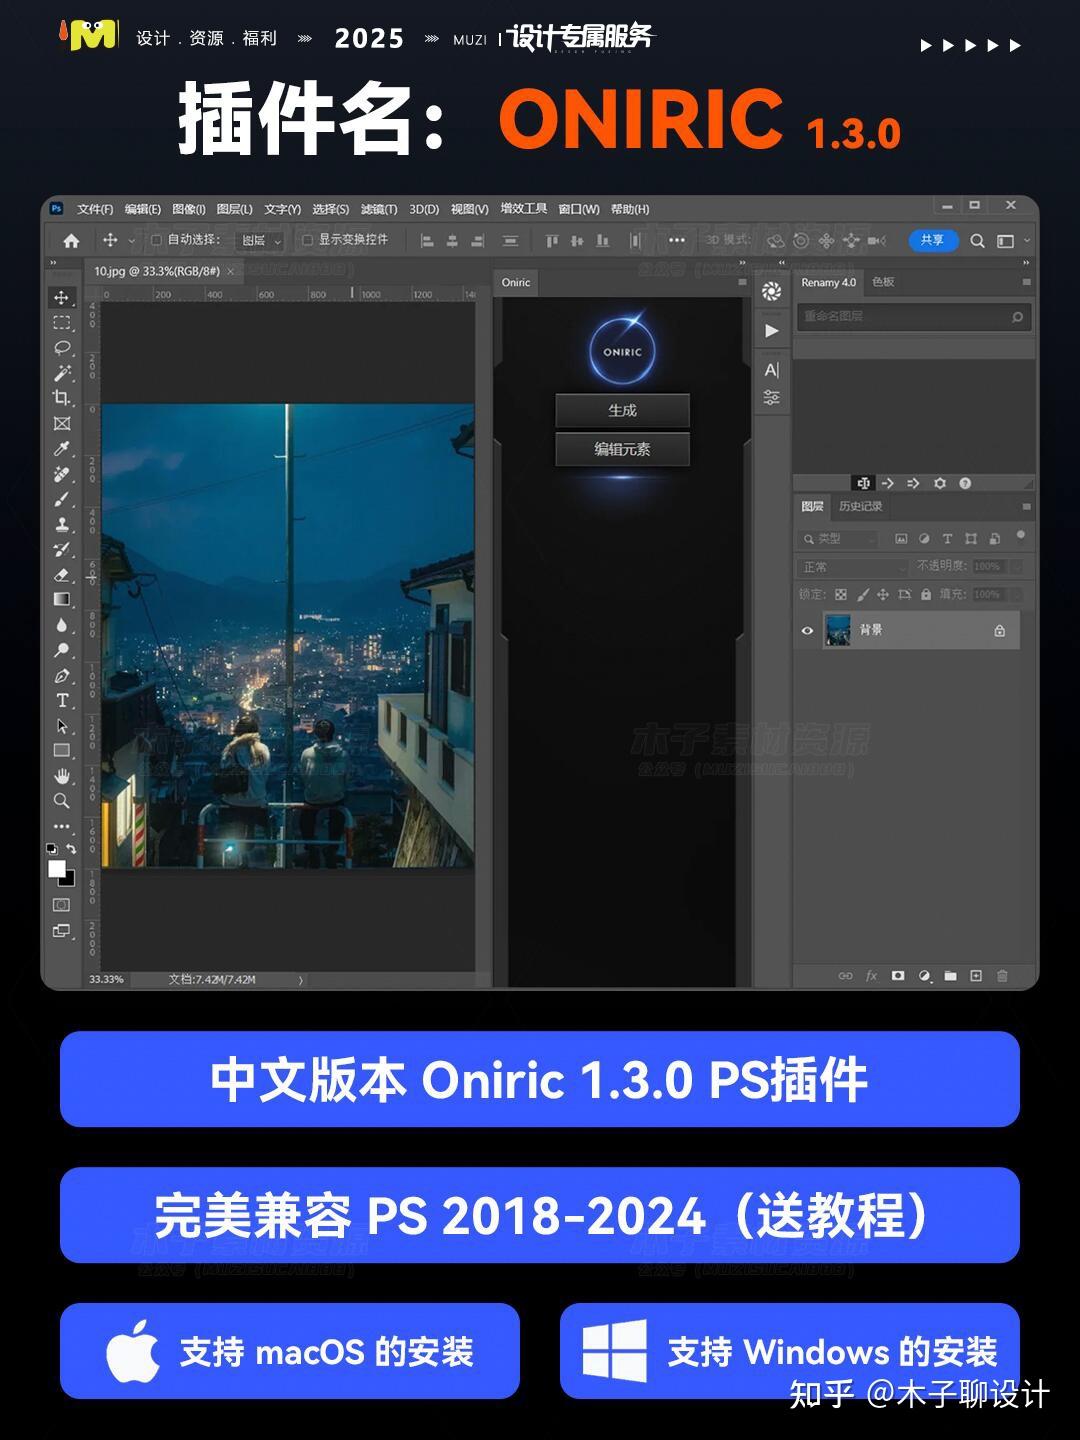Hide the 背景 layer with its eye toggle
This screenshot has width=1080, height=1440.
pyautogui.click(x=807, y=631)
